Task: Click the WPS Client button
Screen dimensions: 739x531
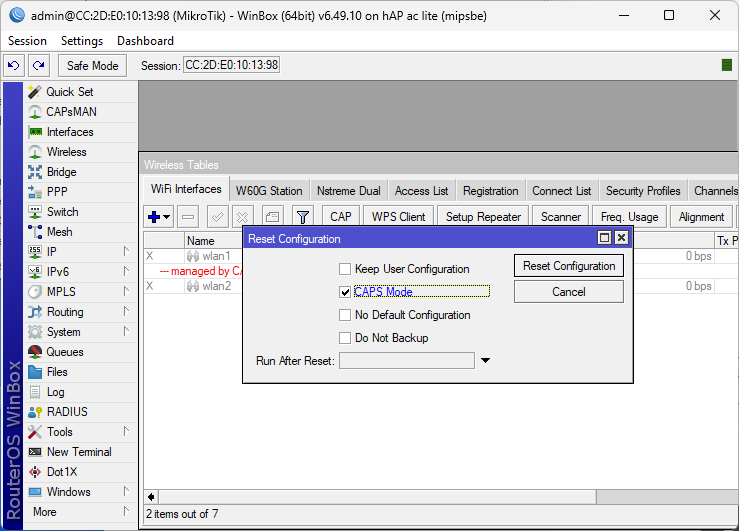Action: [x=398, y=217]
